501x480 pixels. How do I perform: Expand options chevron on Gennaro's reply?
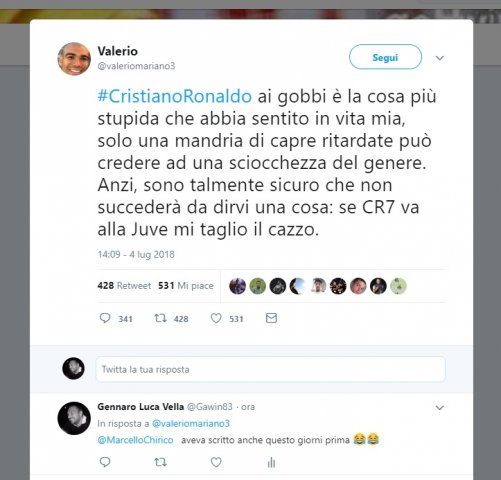click(x=440, y=408)
